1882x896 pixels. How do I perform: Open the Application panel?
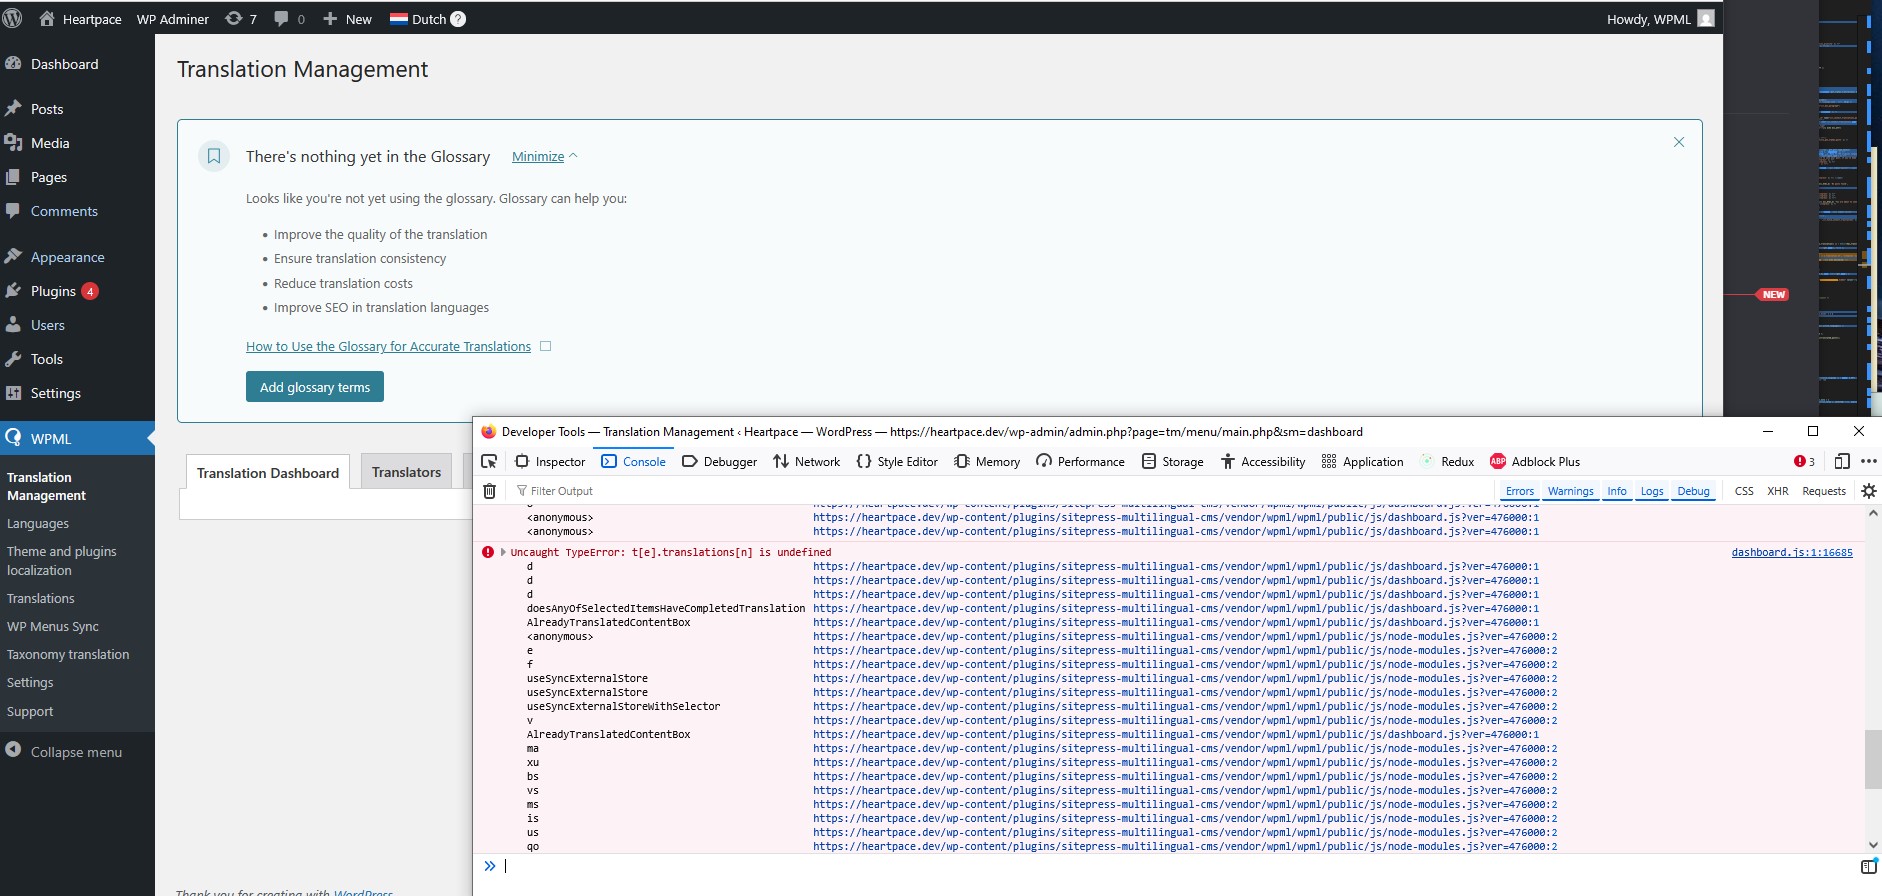coord(1362,461)
